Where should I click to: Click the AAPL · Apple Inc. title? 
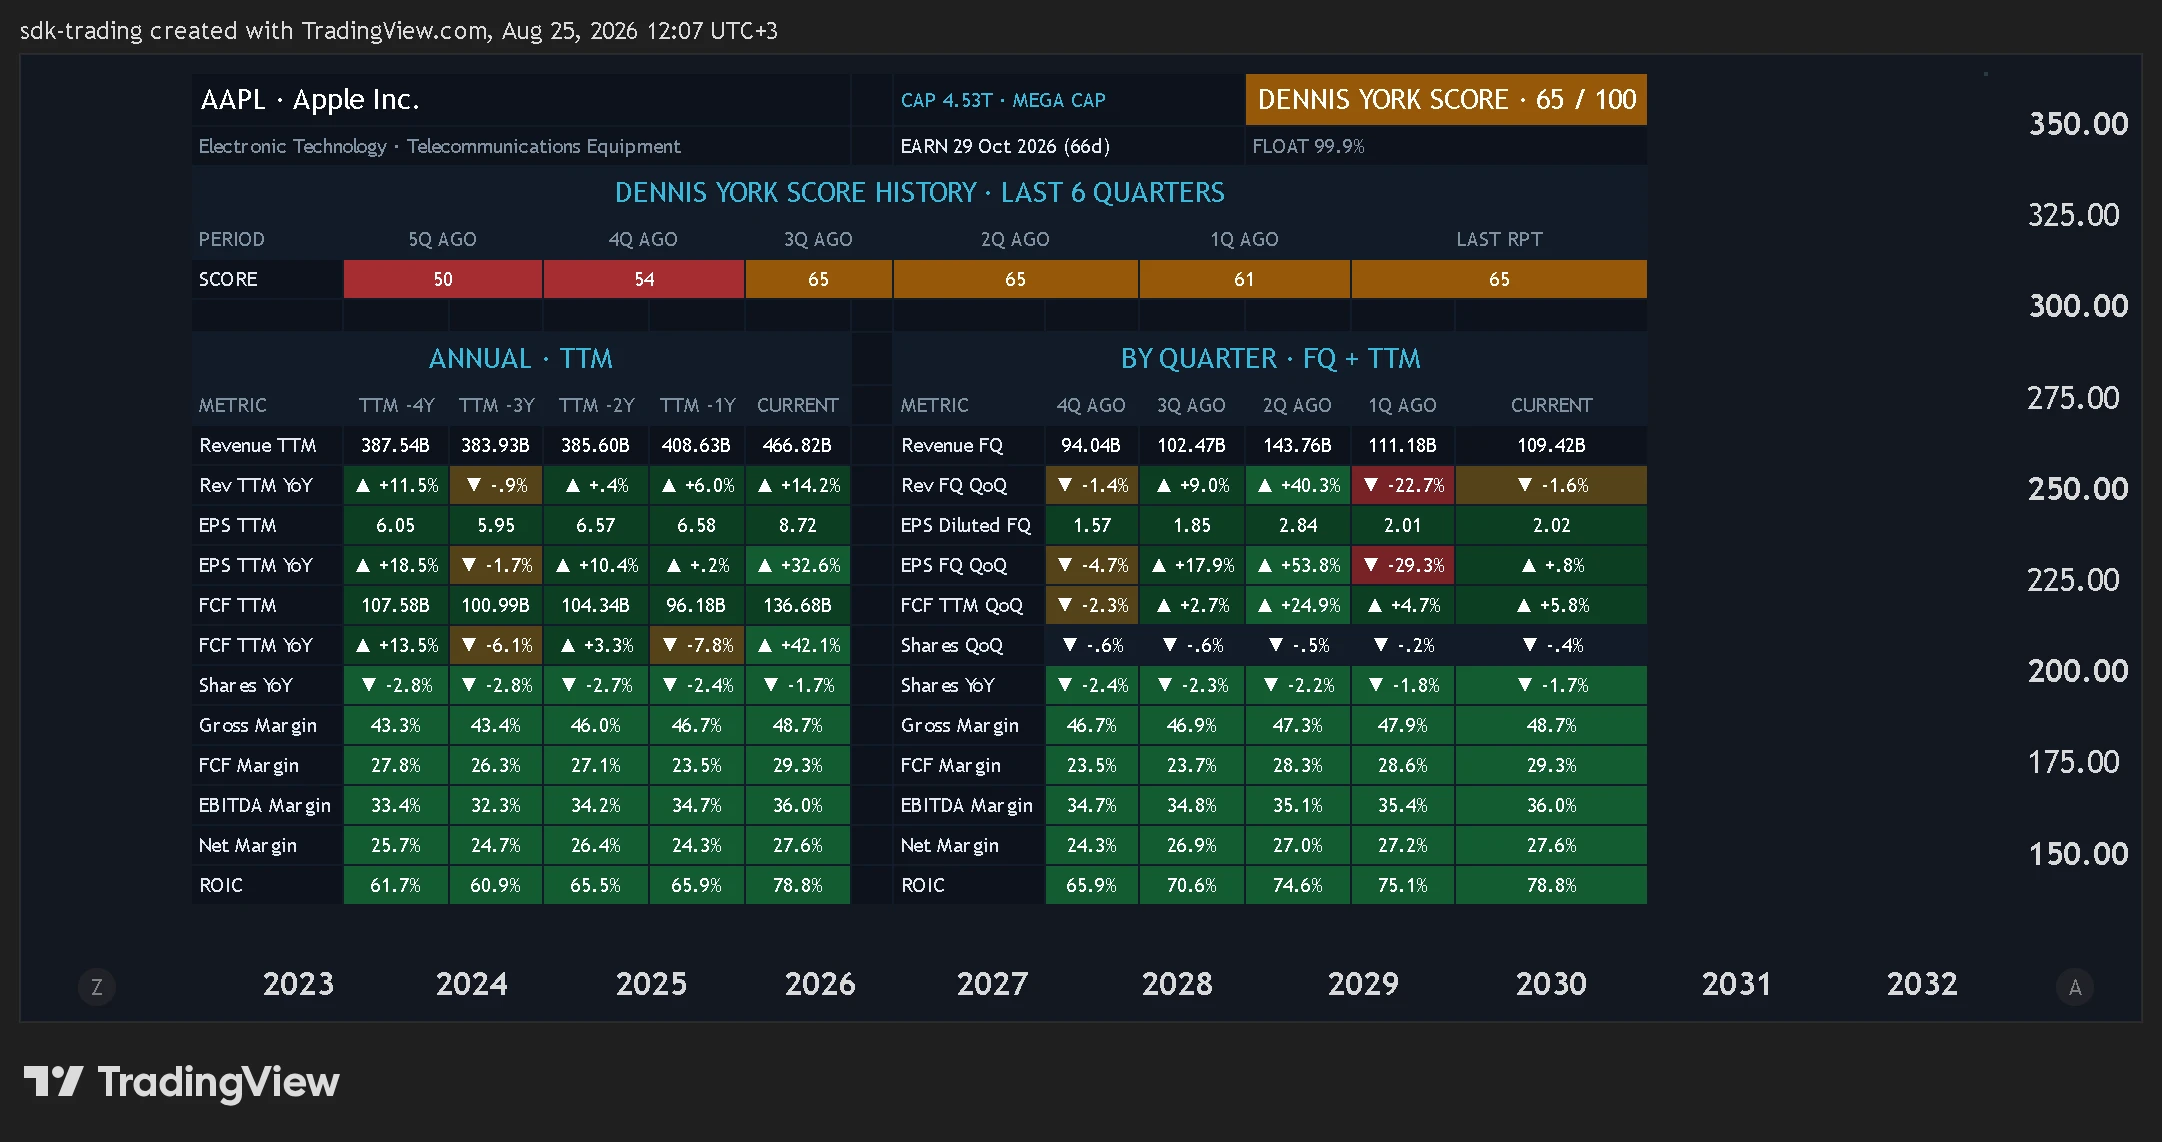[x=310, y=100]
